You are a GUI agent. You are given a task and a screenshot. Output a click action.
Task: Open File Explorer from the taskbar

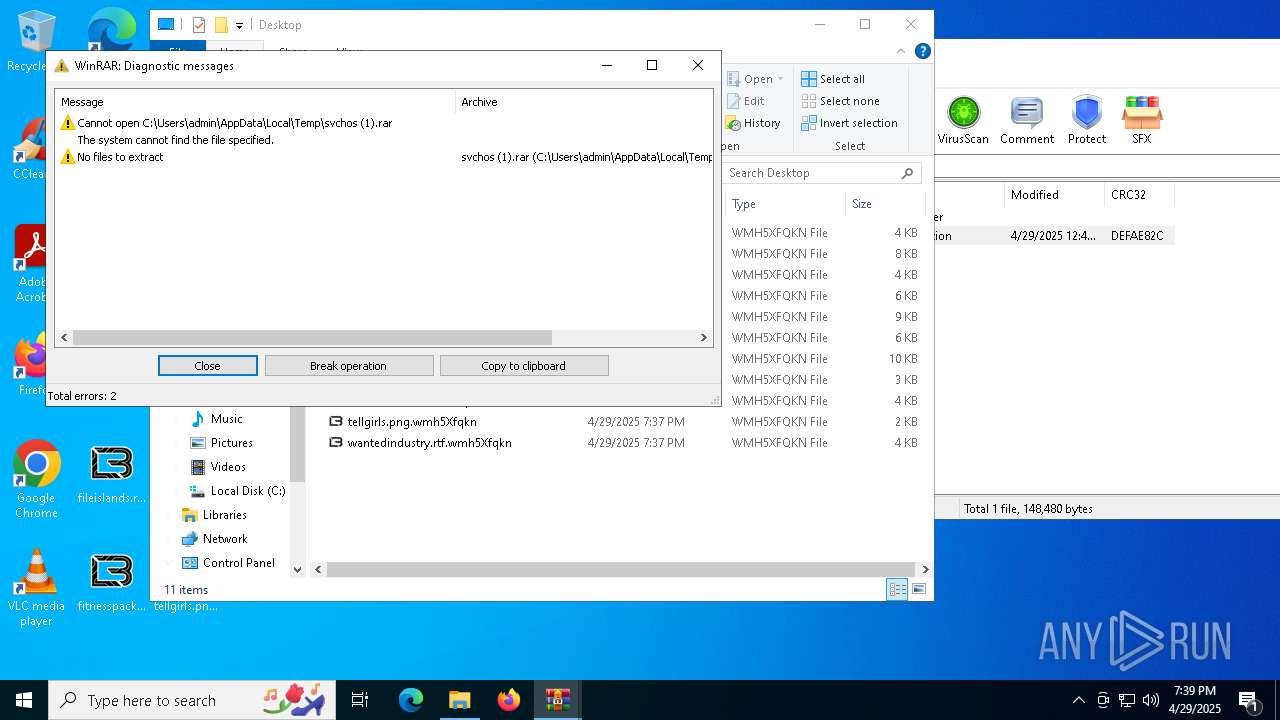pos(459,700)
